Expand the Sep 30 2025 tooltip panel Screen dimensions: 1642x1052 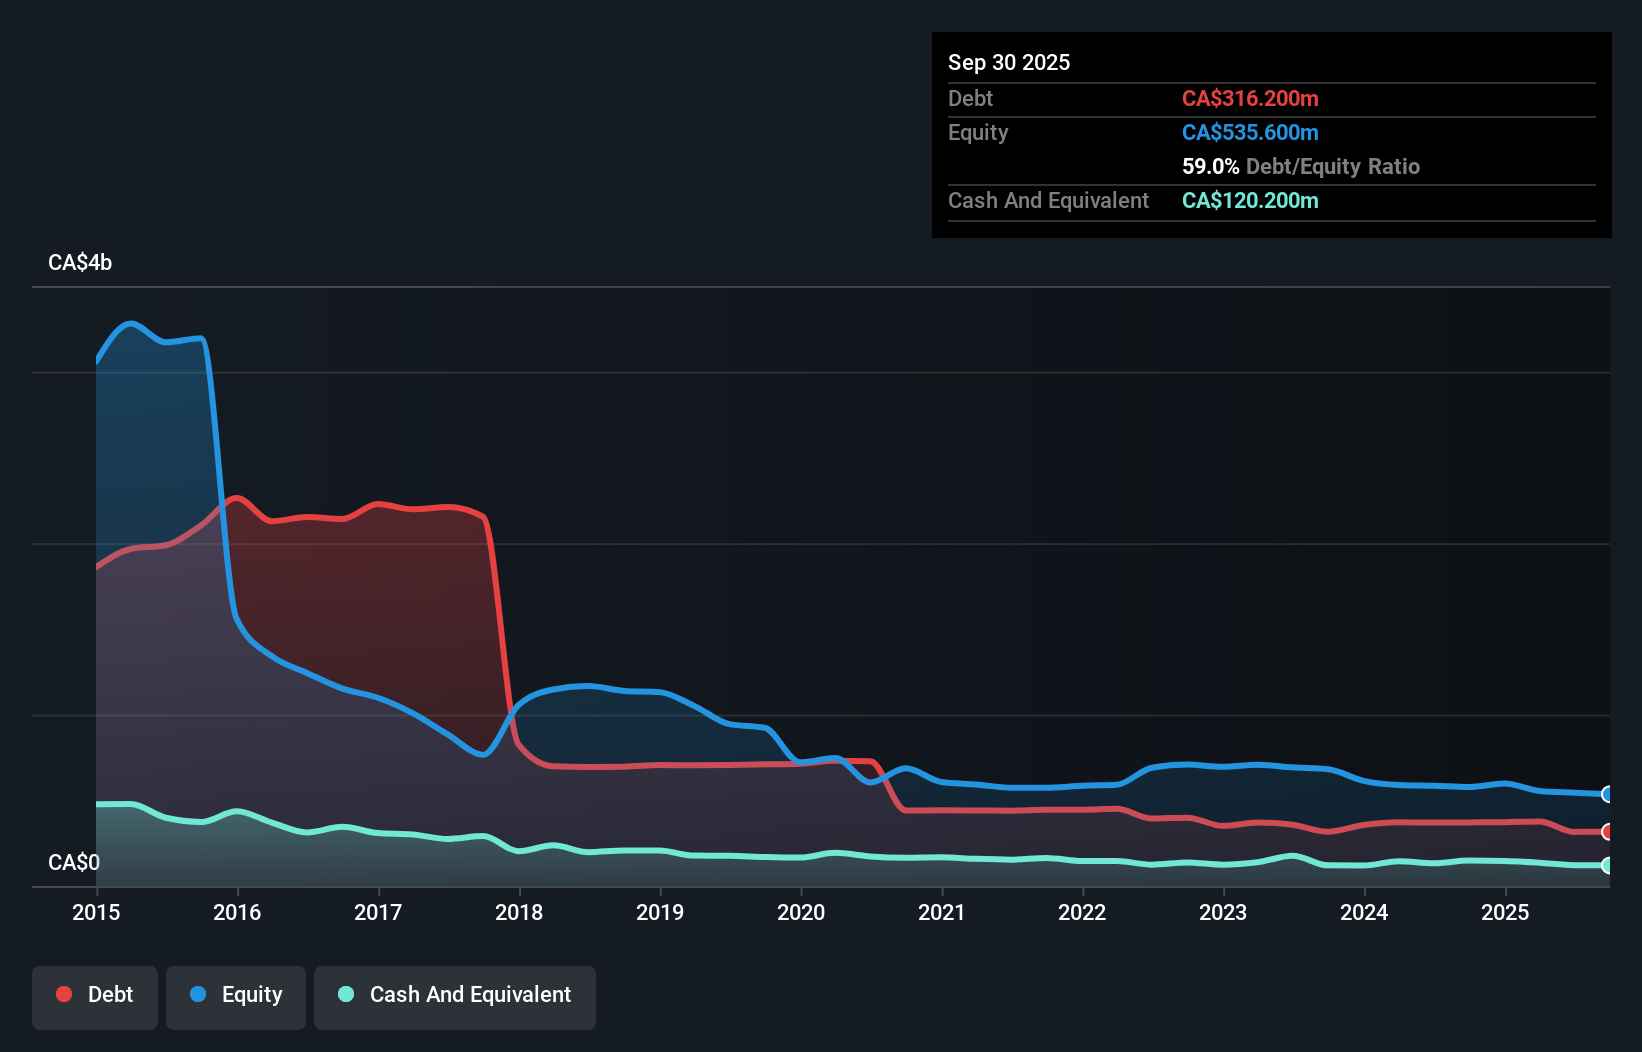(x=1009, y=62)
